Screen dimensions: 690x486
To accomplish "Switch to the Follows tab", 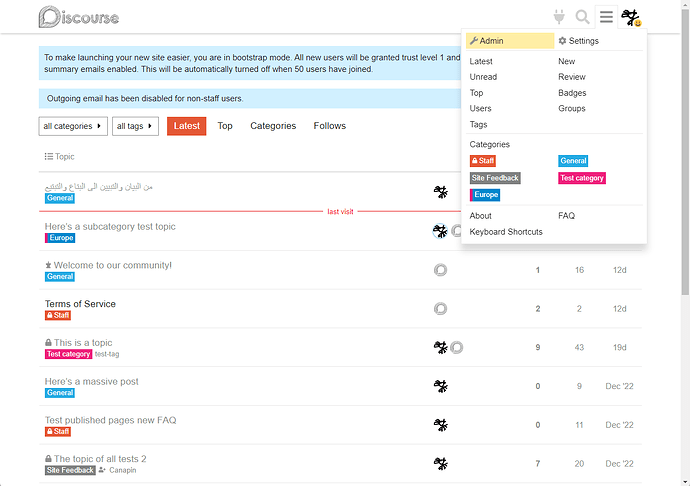I will (330, 126).
